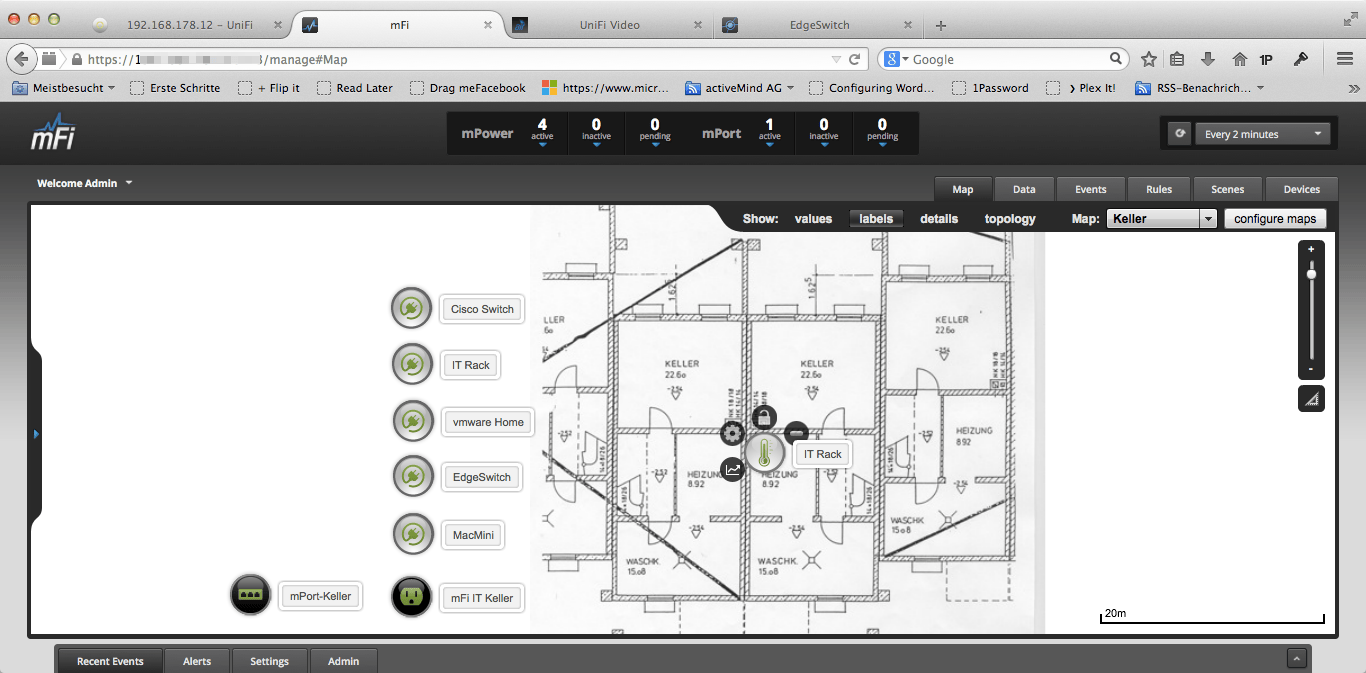Viewport: 1366px width, 673px height.
Task: Click the mFi IT Keller power strip icon
Action: pos(411,597)
